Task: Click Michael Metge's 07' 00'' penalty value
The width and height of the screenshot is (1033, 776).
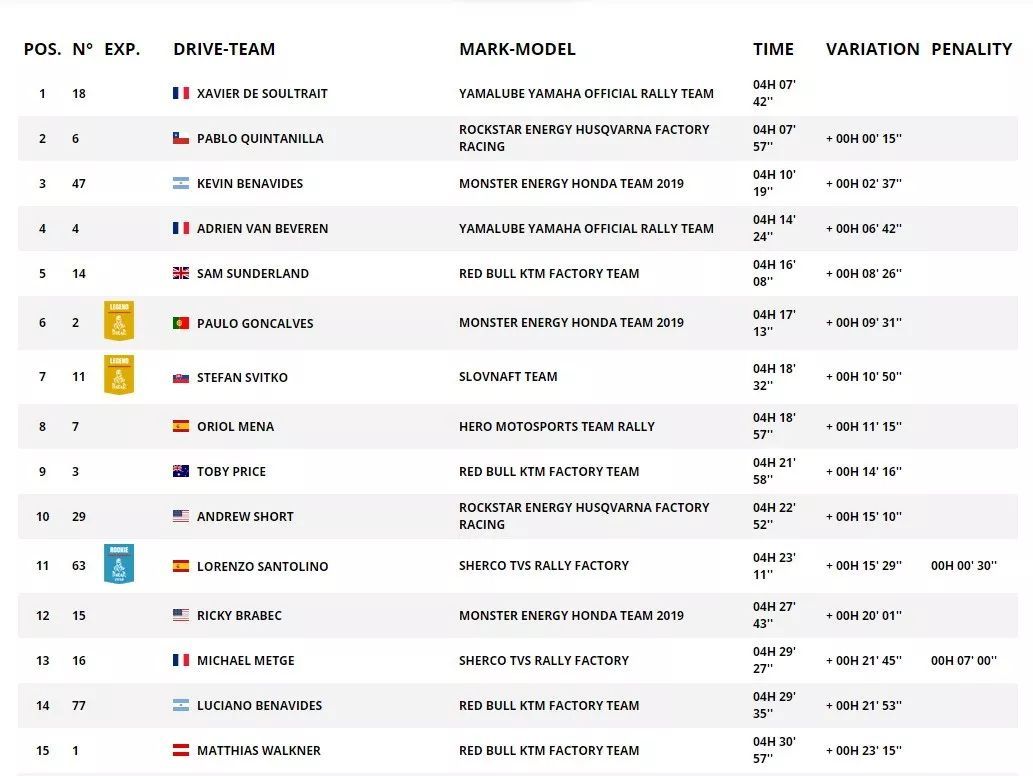Action: (963, 660)
